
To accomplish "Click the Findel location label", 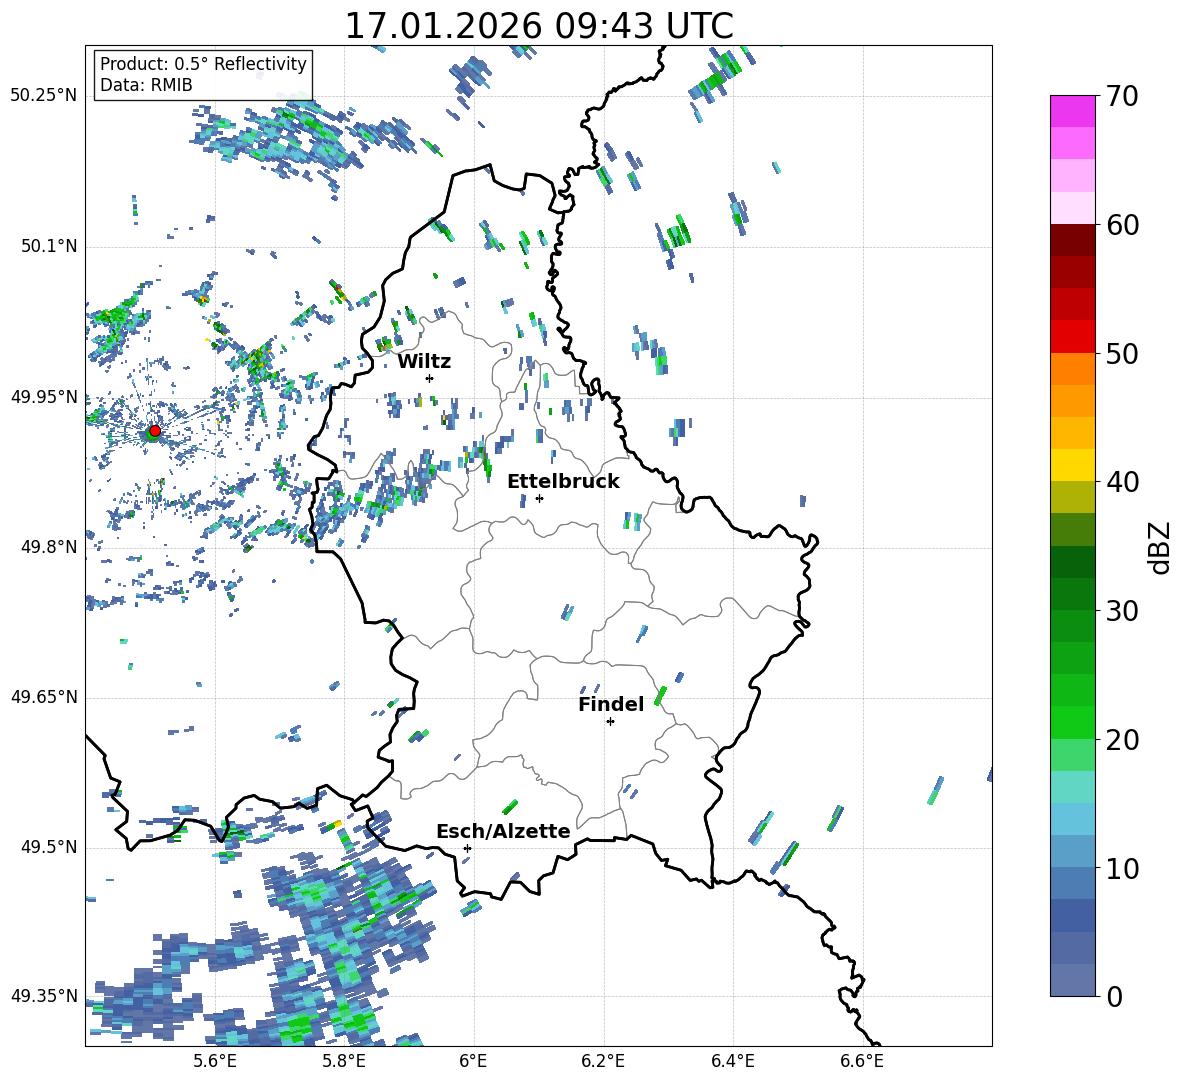I will tap(611, 704).
